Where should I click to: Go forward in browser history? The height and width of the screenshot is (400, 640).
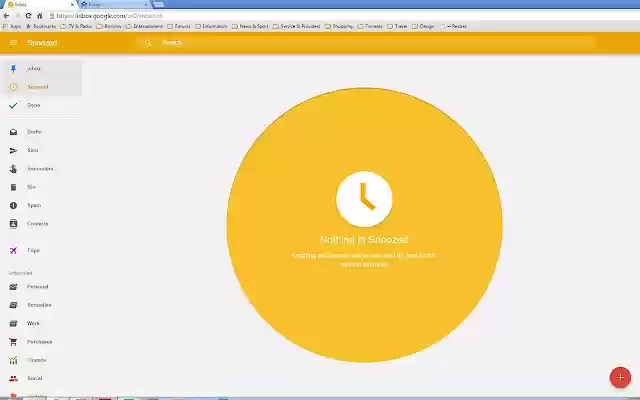point(18,16)
